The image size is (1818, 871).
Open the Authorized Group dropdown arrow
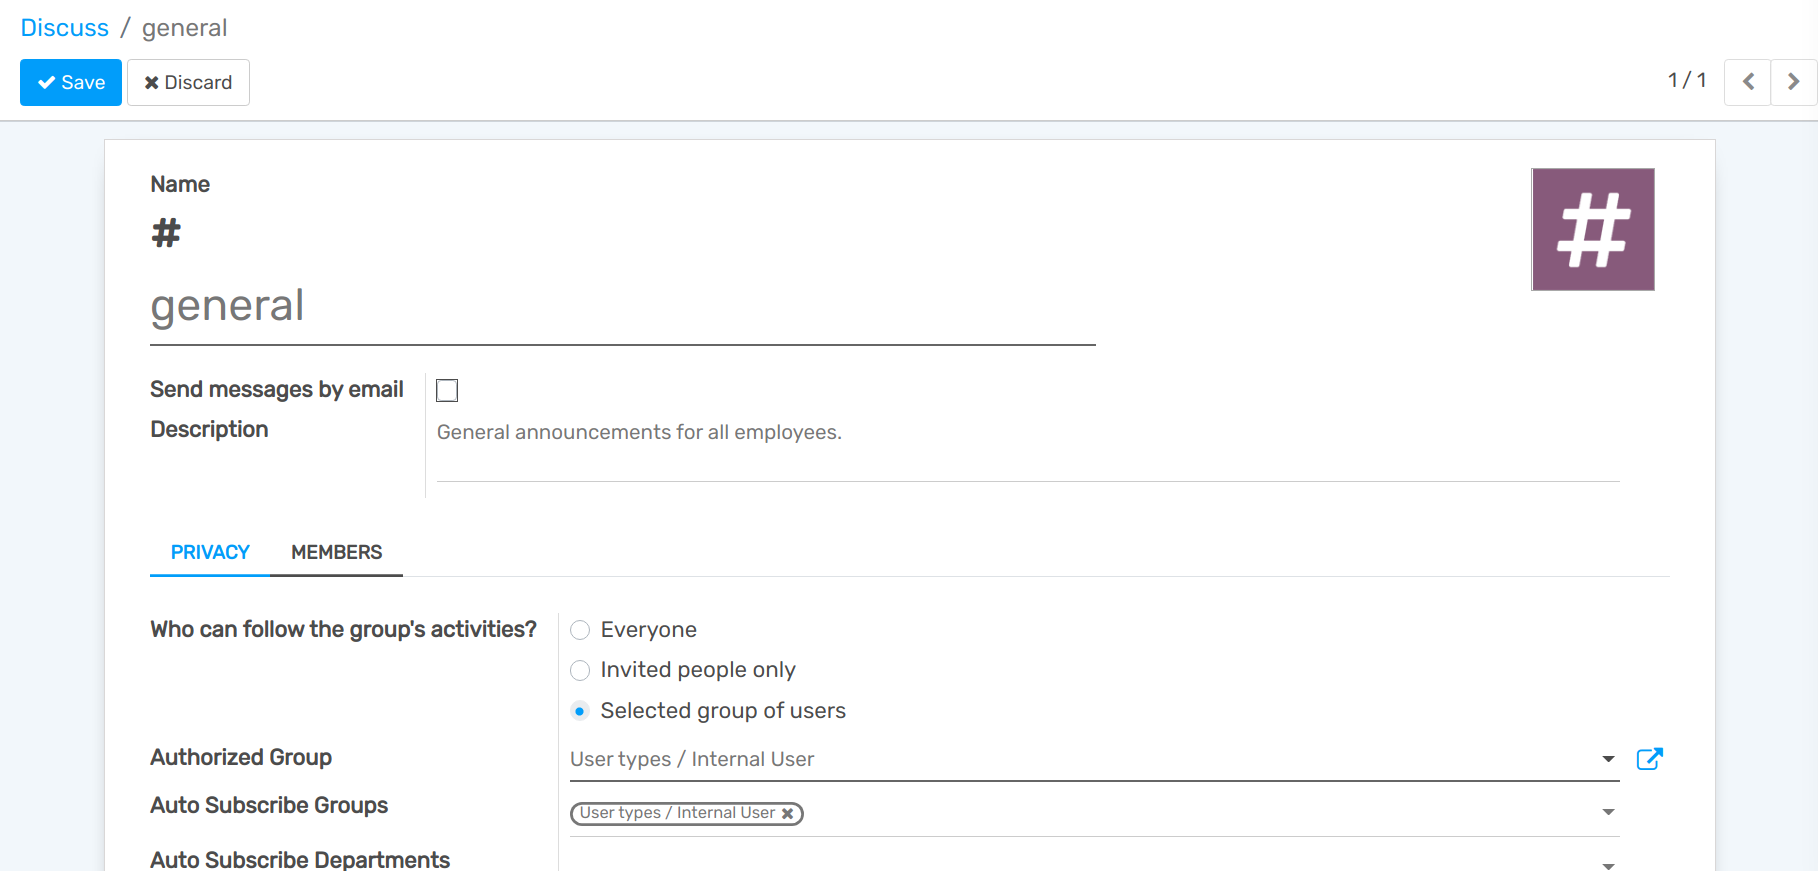[x=1608, y=759]
